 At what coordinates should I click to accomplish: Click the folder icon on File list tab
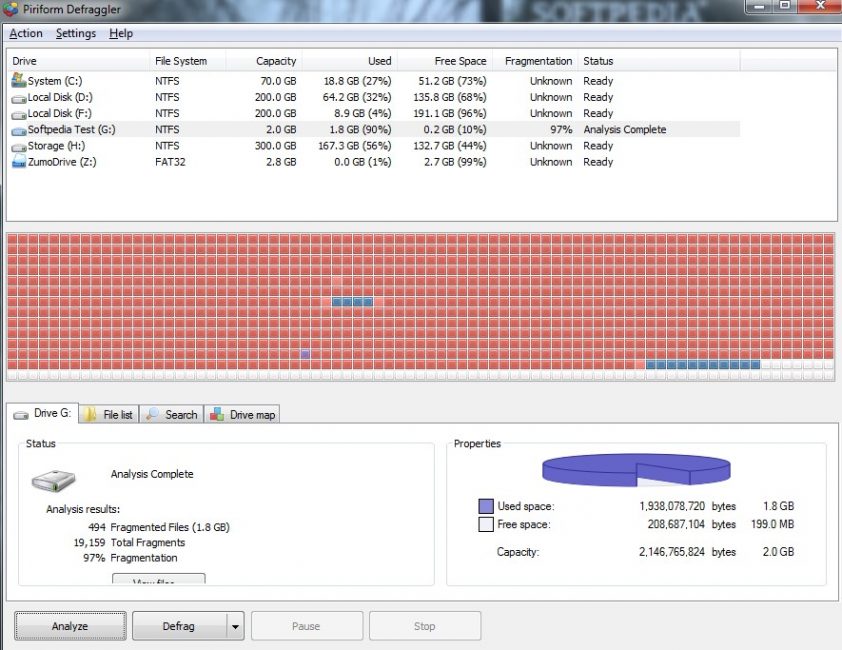pyautogui.click(x=90, y=415)
